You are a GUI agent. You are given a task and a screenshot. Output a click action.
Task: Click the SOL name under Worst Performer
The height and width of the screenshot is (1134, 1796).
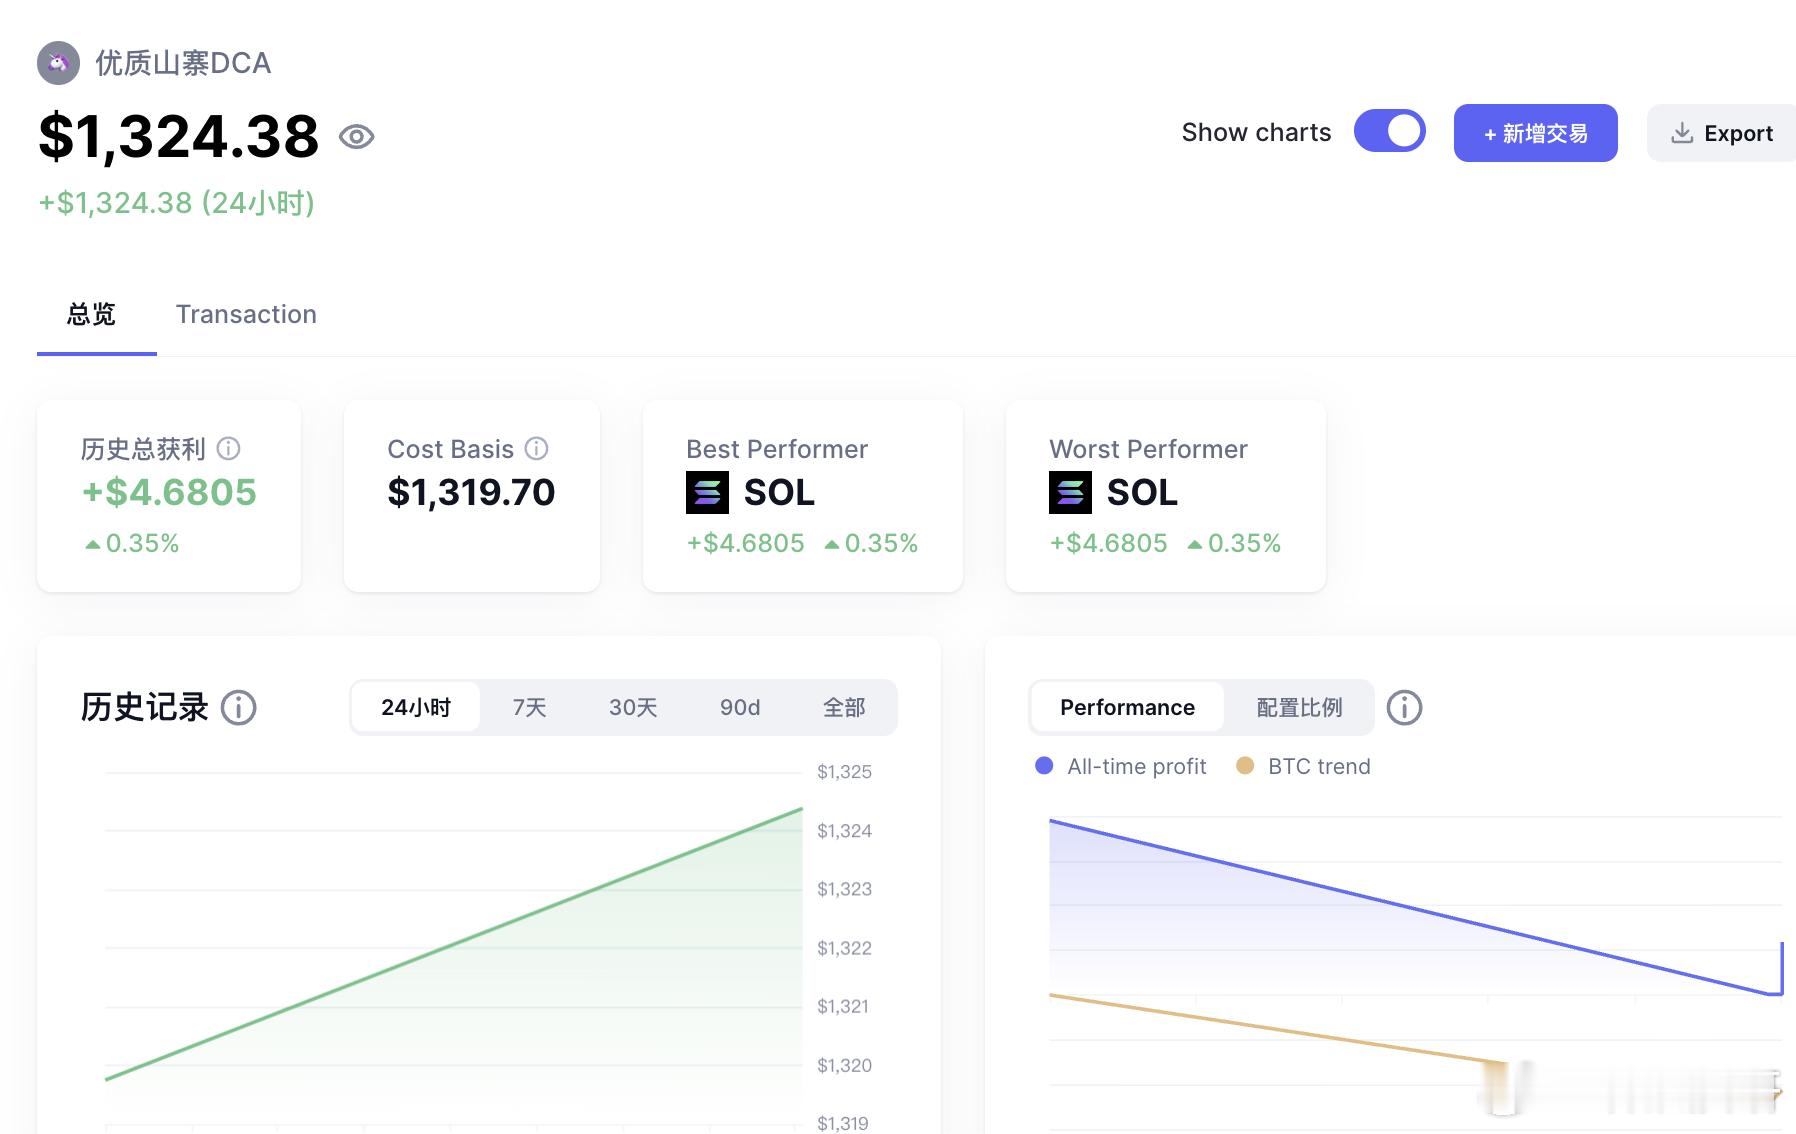pyautogui.click(x=1142, y=492)
